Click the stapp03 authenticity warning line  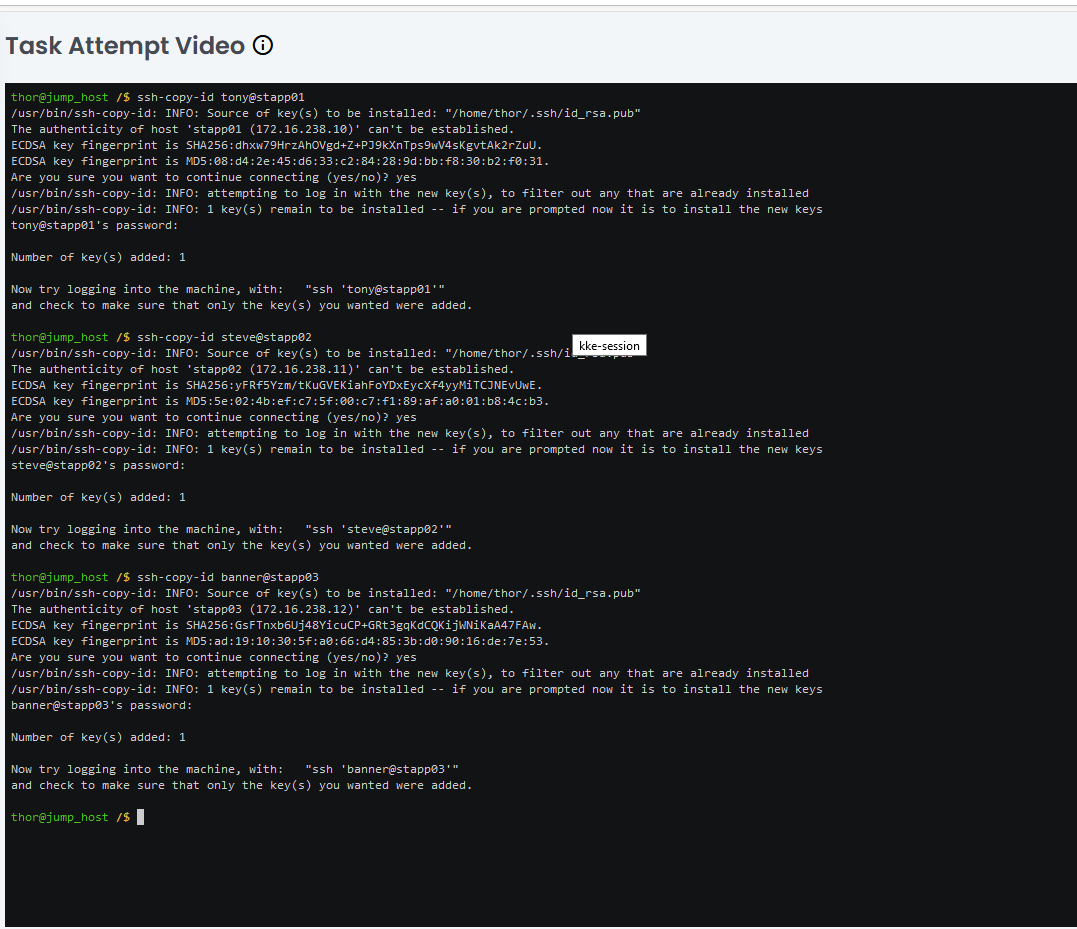click(262, 609)
